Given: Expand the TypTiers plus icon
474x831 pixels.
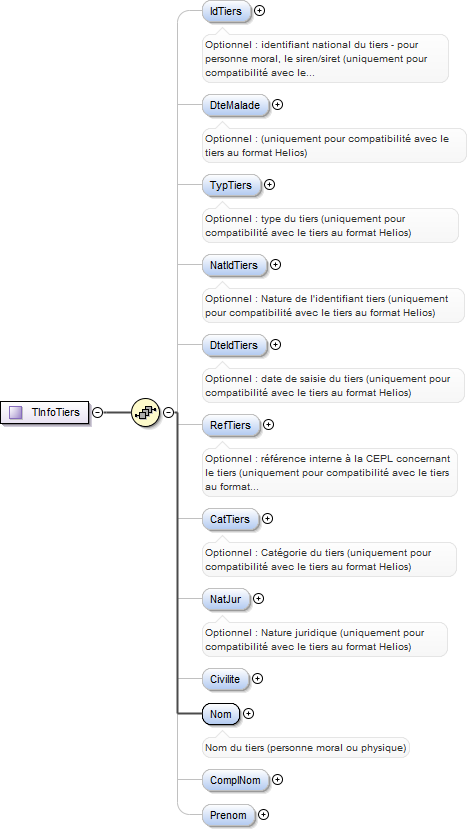Looking at the screenshot, I should (269, 185).
